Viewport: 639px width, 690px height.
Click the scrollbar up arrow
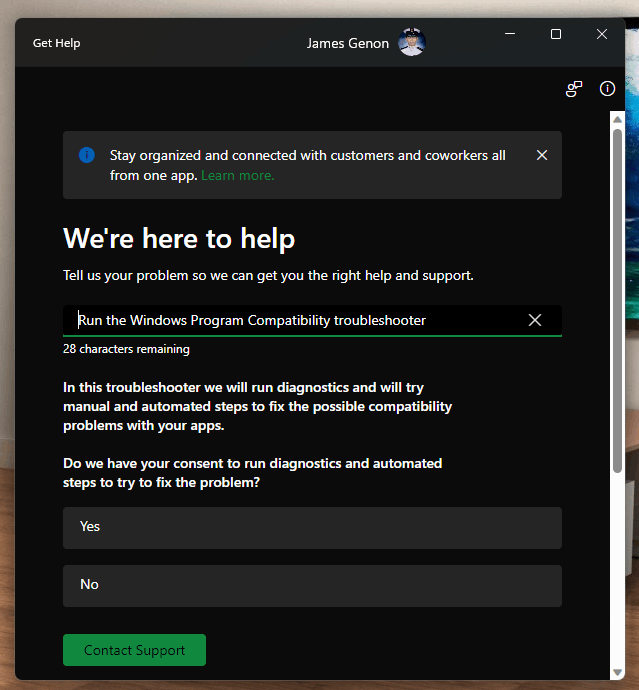(617, 119)
